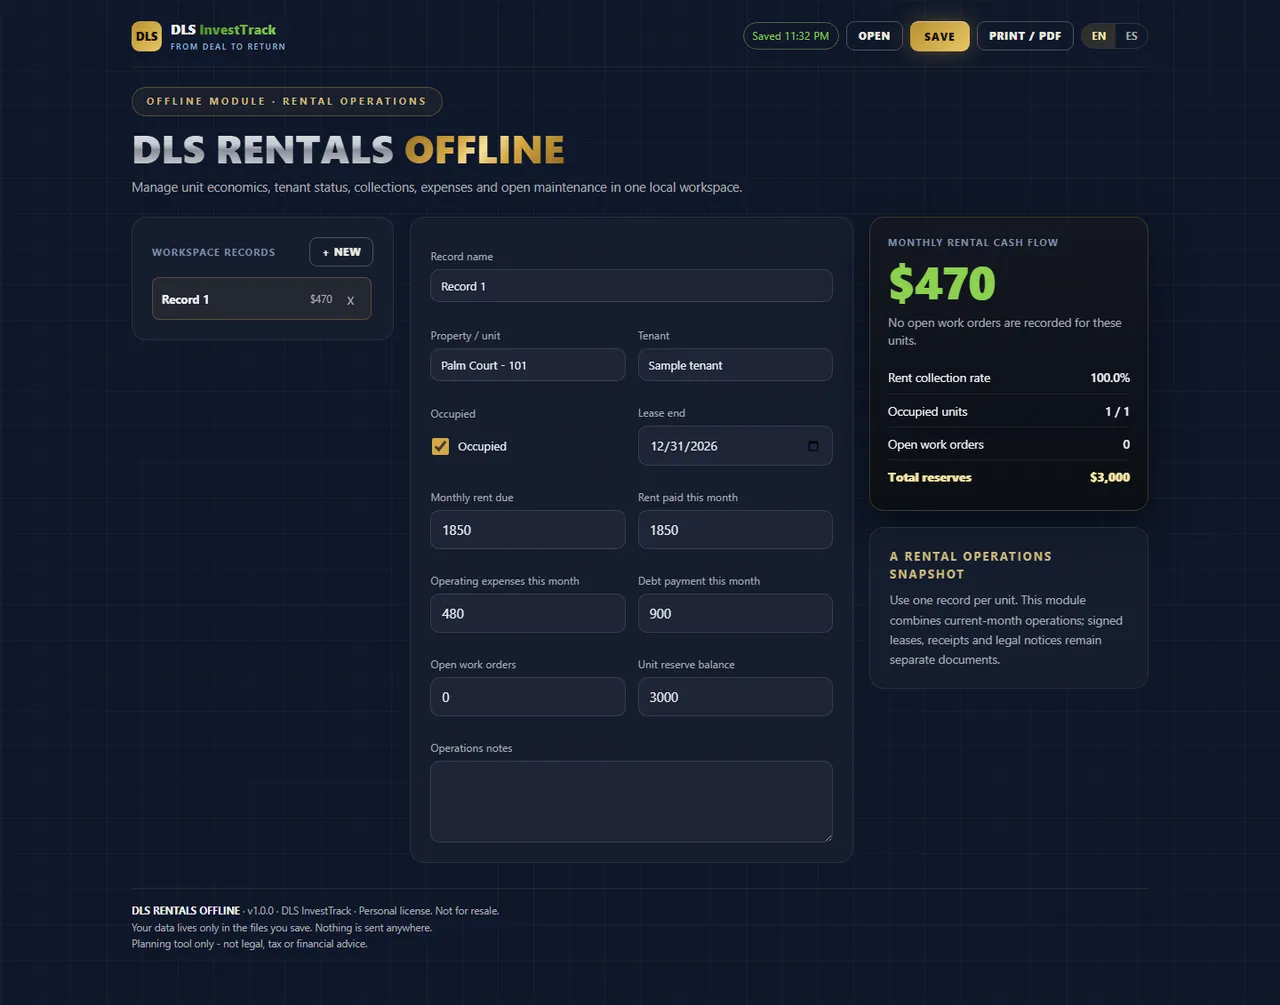Open the lease end calendar picker icon
The width and height of the screenshot is (1280, 1005).
813,446
